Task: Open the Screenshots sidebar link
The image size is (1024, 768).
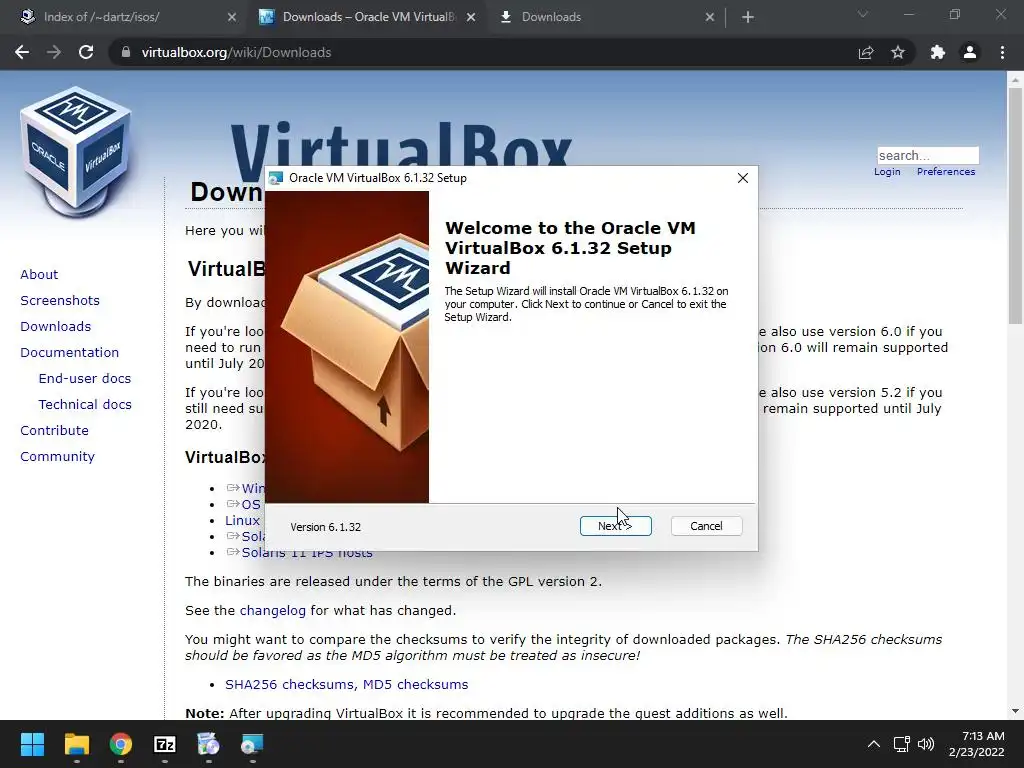Action: [x=60, y=300]
